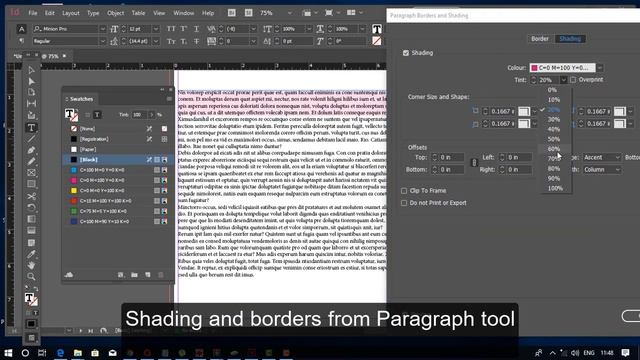
Task: Select the [Black] swatch
Action: point(117,160)
